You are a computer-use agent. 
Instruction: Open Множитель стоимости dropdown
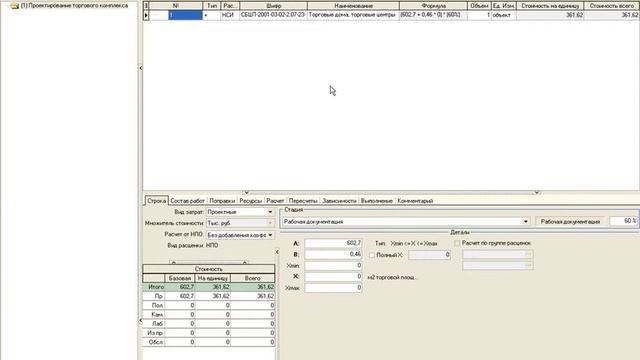click(x=270, y=223)
